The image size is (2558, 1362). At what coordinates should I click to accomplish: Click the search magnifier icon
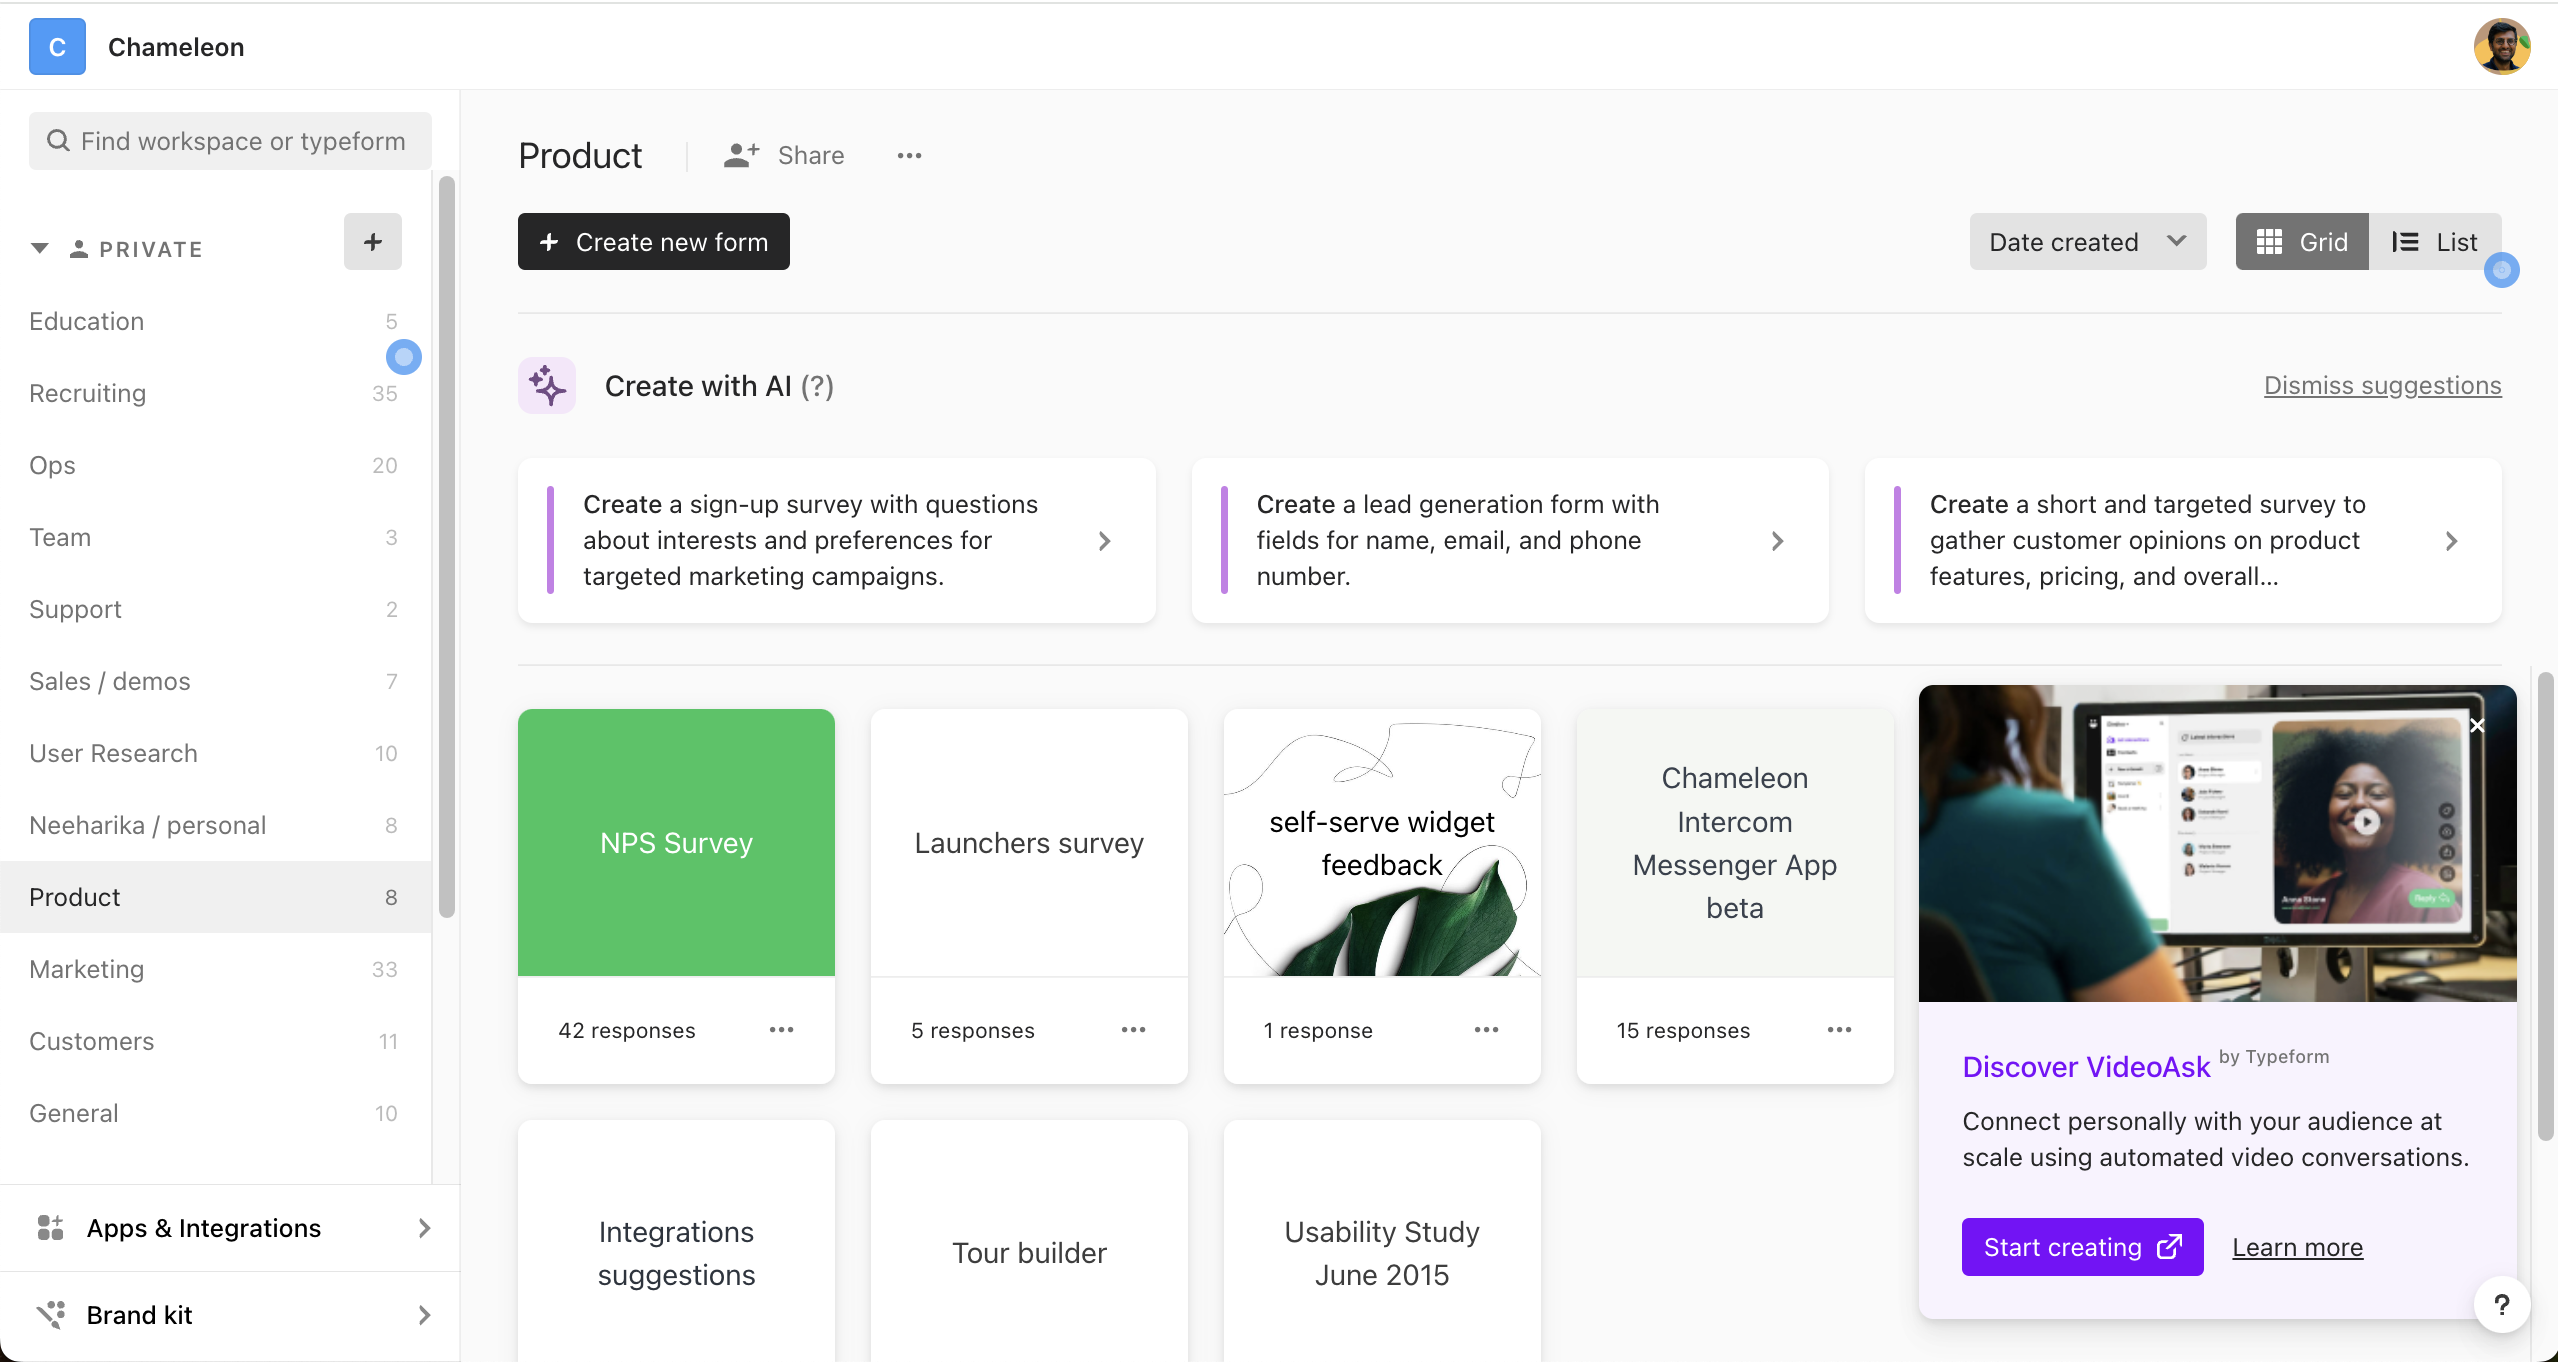[59, 141]
